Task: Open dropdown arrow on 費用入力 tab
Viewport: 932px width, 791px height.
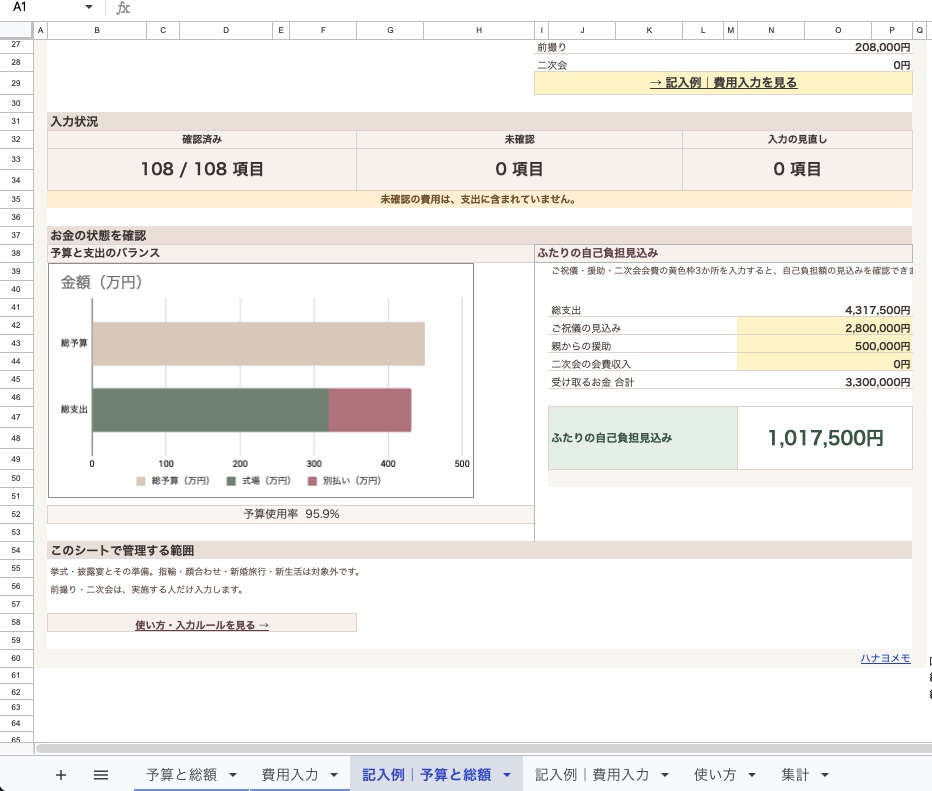Action: coord(334,774)
